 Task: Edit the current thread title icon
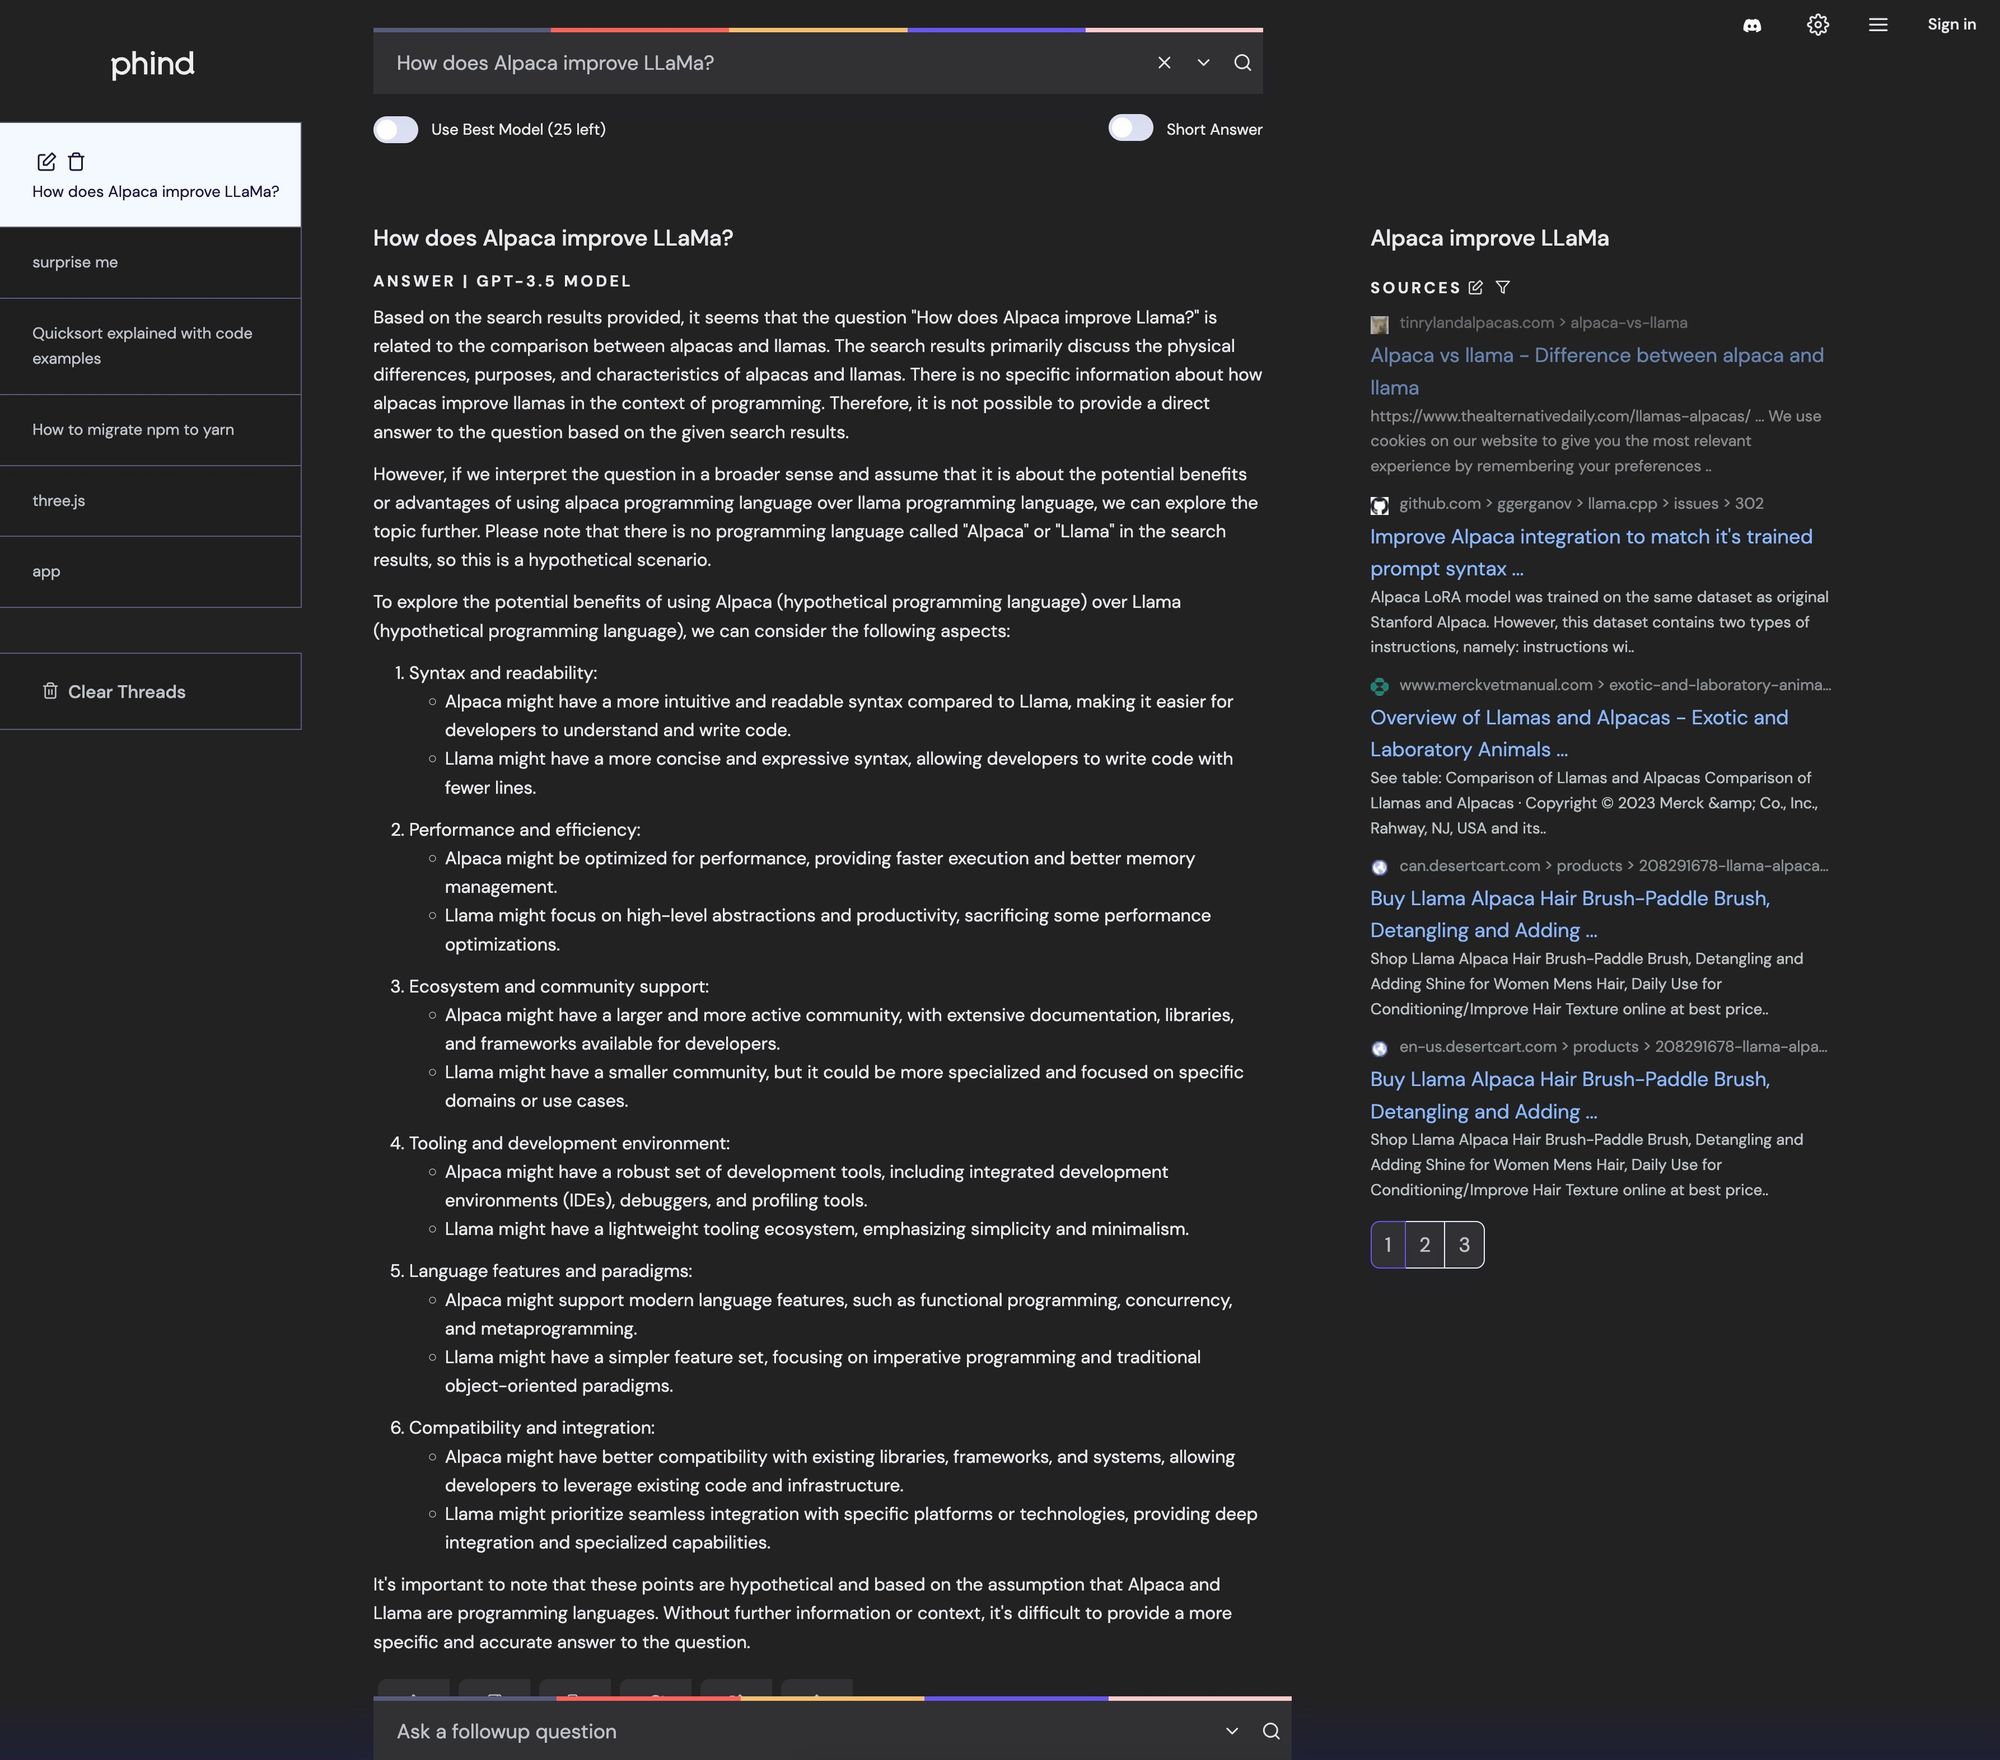tap(46, 162)
